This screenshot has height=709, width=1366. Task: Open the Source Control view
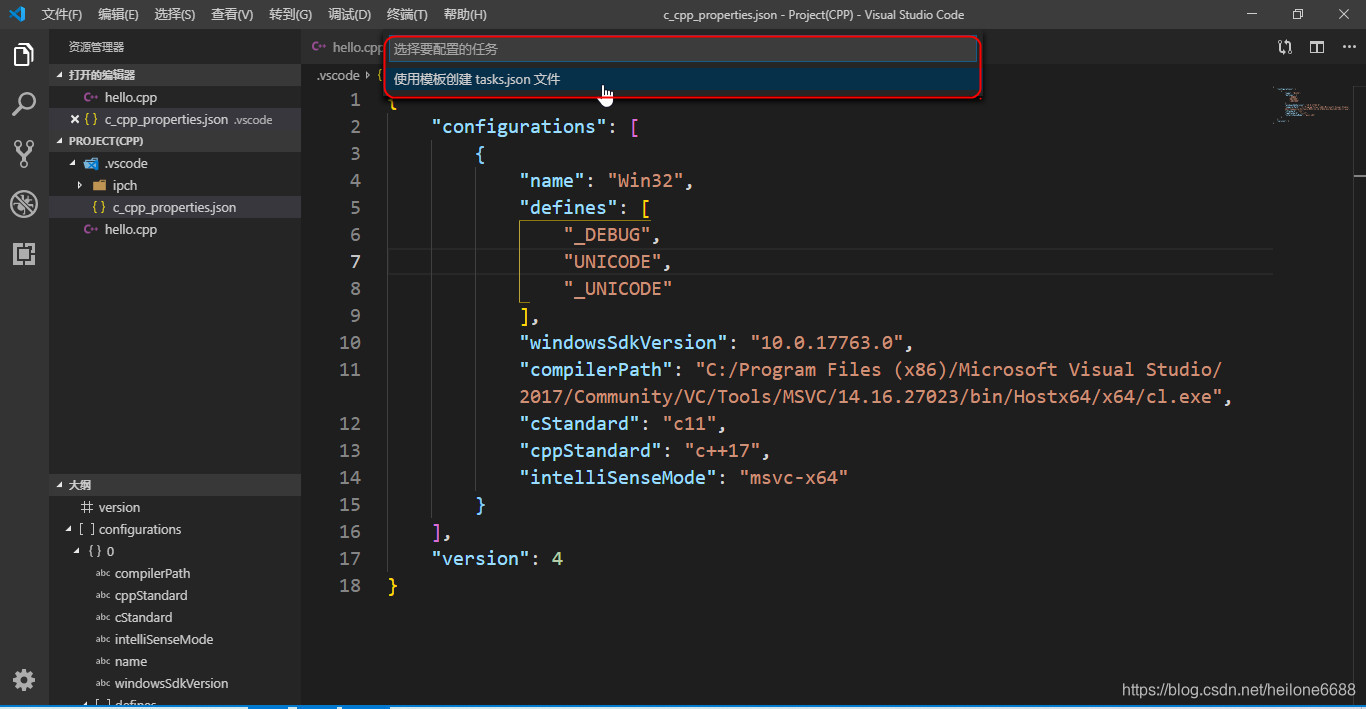tap(24, 153)
